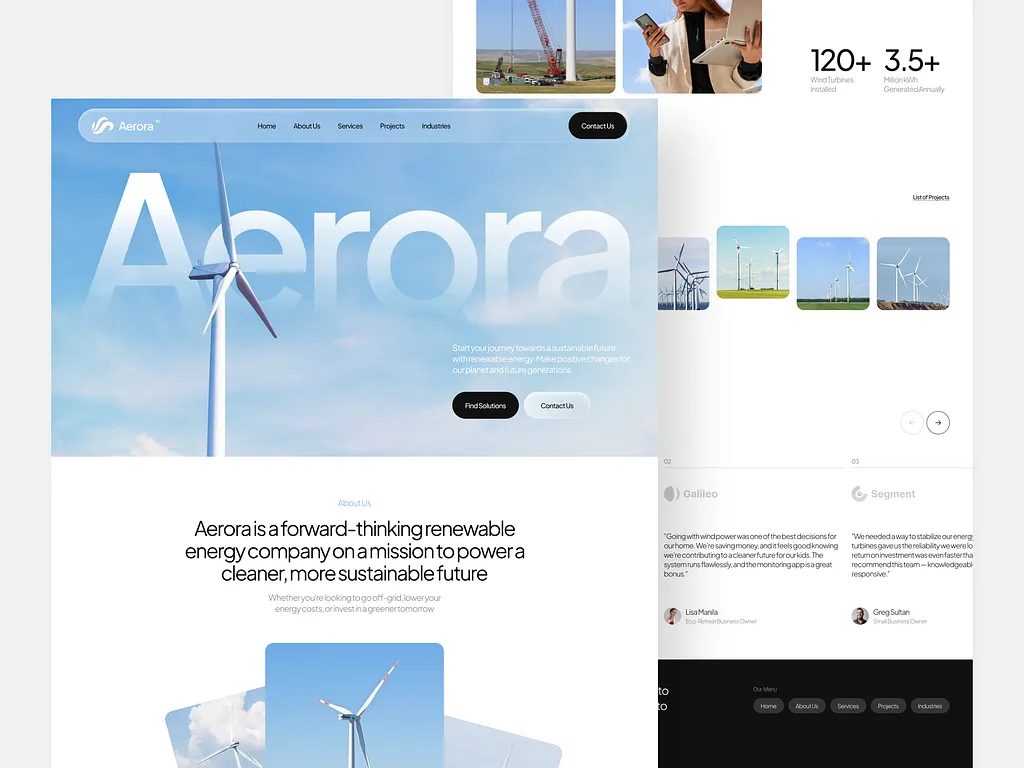
Task: Open the crane construction photo thumbnail
Action: coord(545,45)
